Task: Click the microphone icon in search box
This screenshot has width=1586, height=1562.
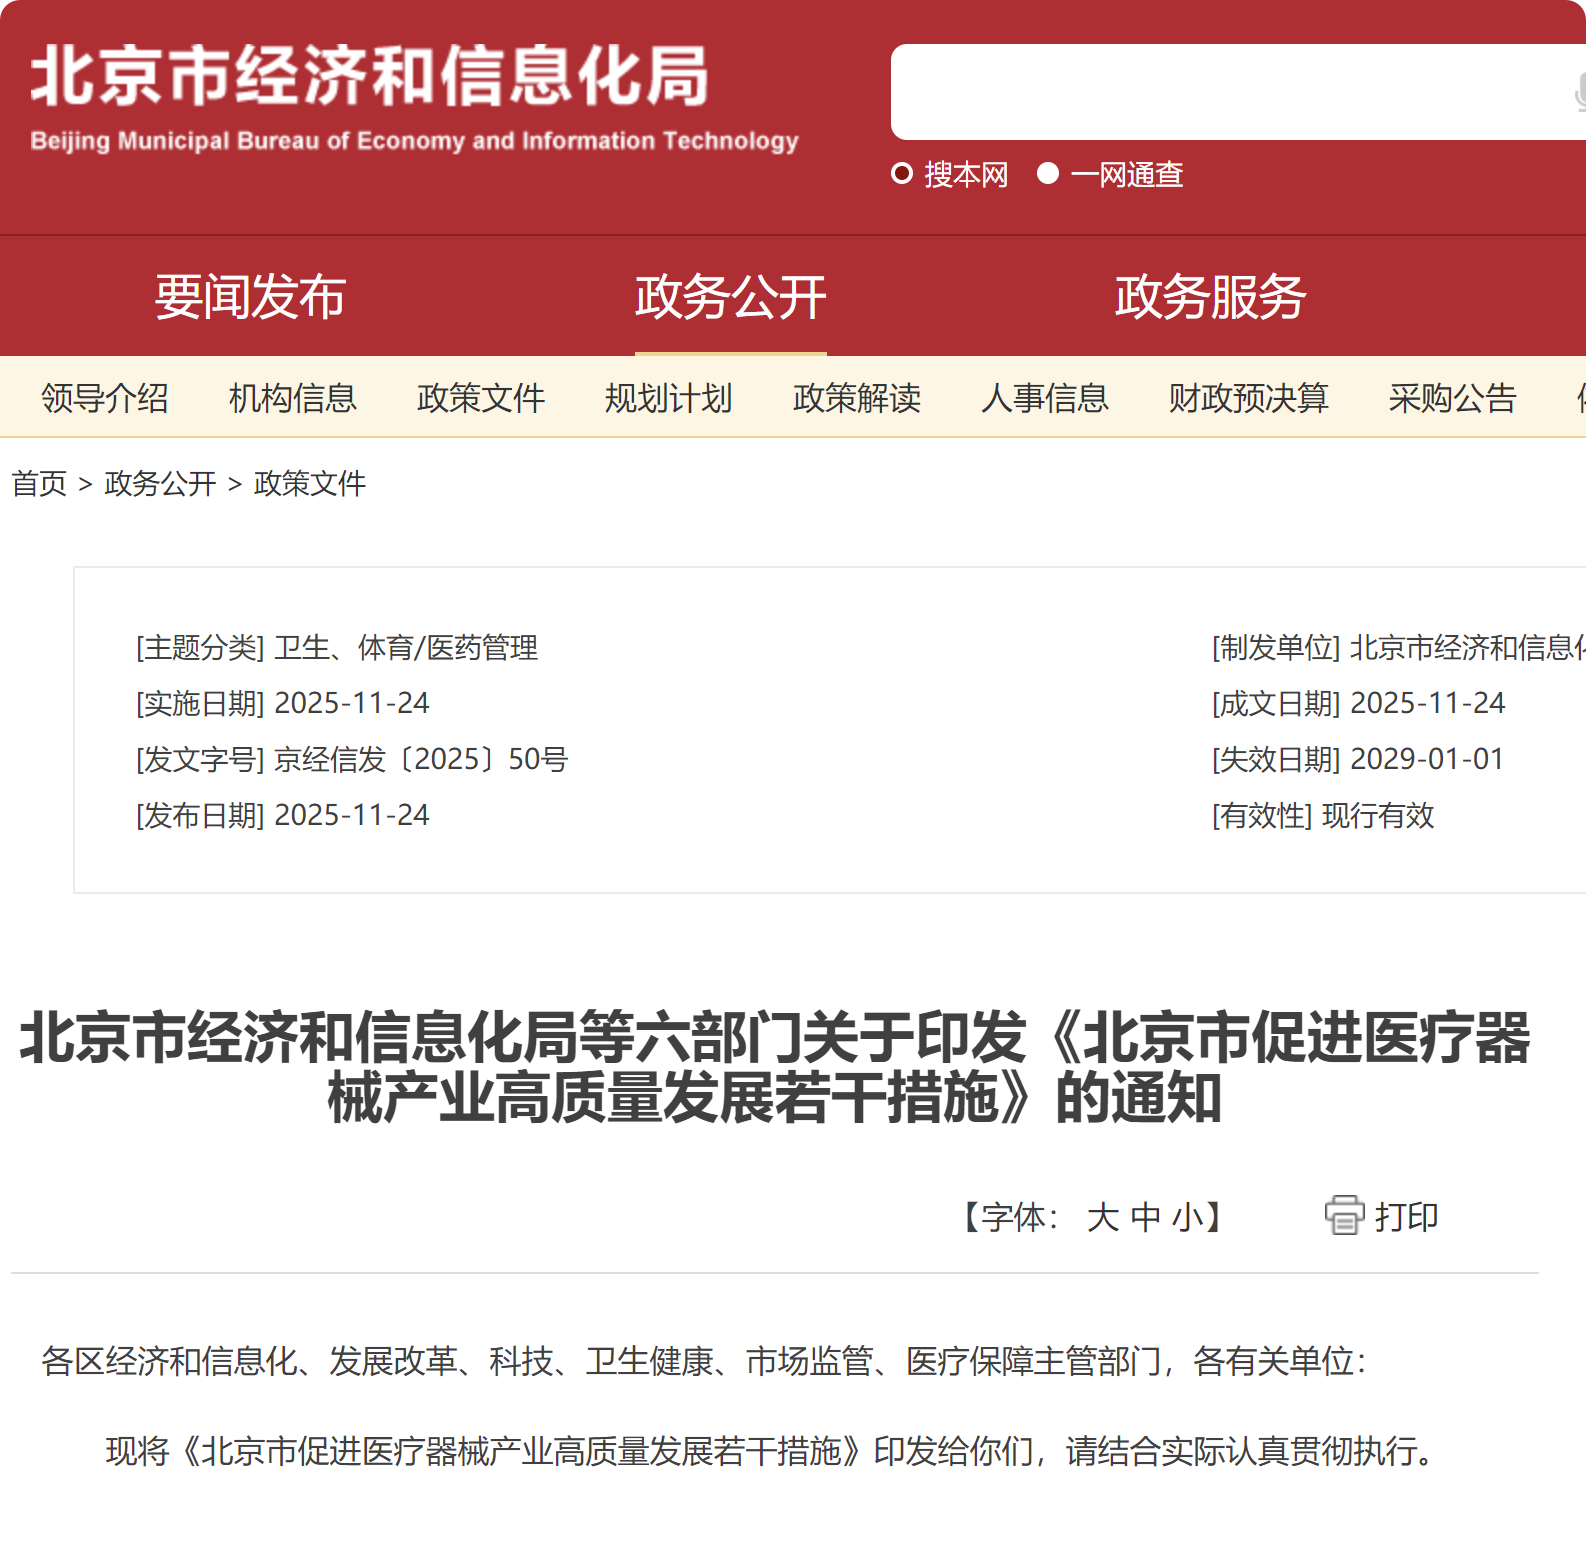Action: 1579,93
